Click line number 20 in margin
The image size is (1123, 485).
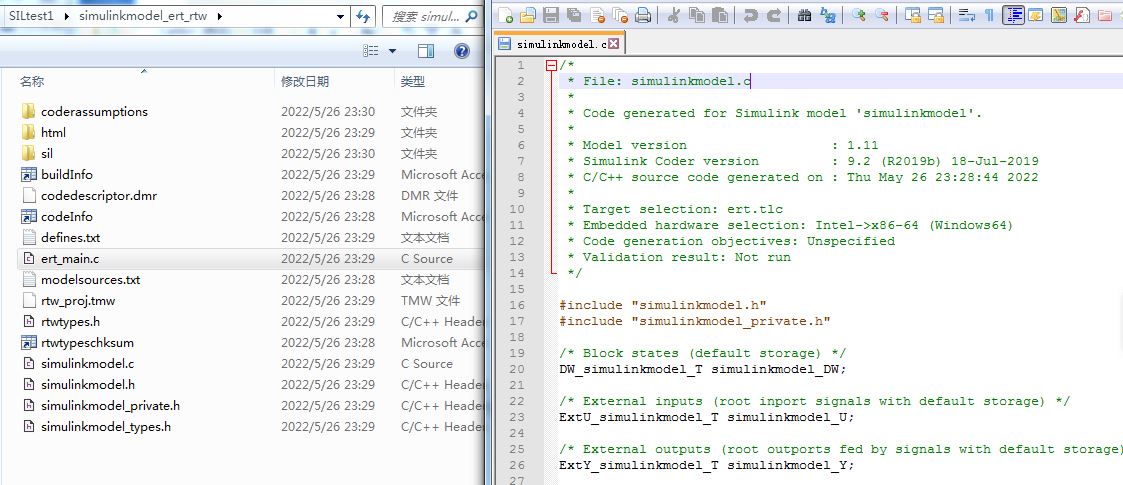[517, 369]
